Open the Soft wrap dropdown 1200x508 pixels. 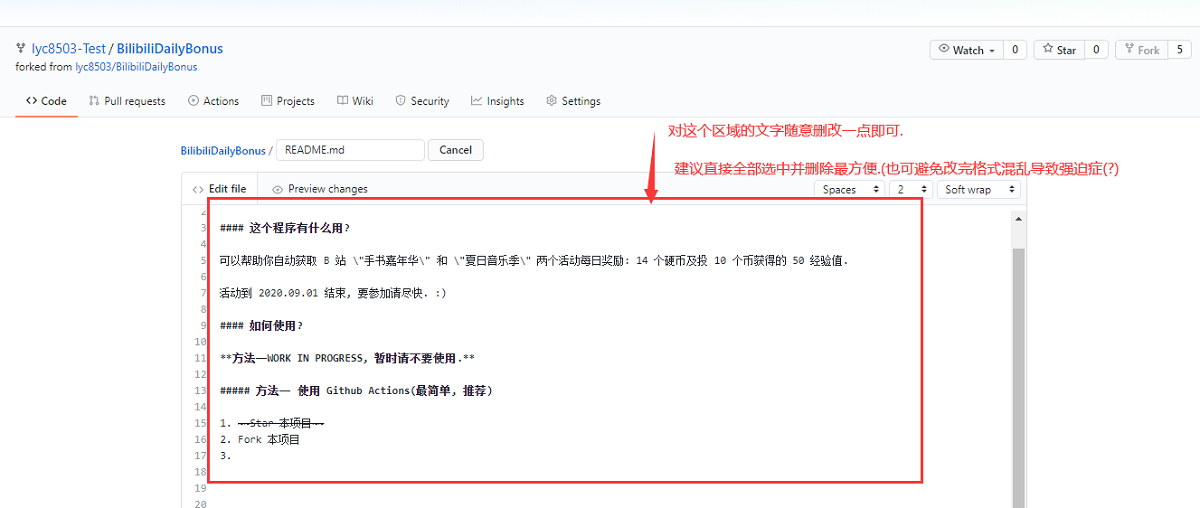(x=978, y=189)
